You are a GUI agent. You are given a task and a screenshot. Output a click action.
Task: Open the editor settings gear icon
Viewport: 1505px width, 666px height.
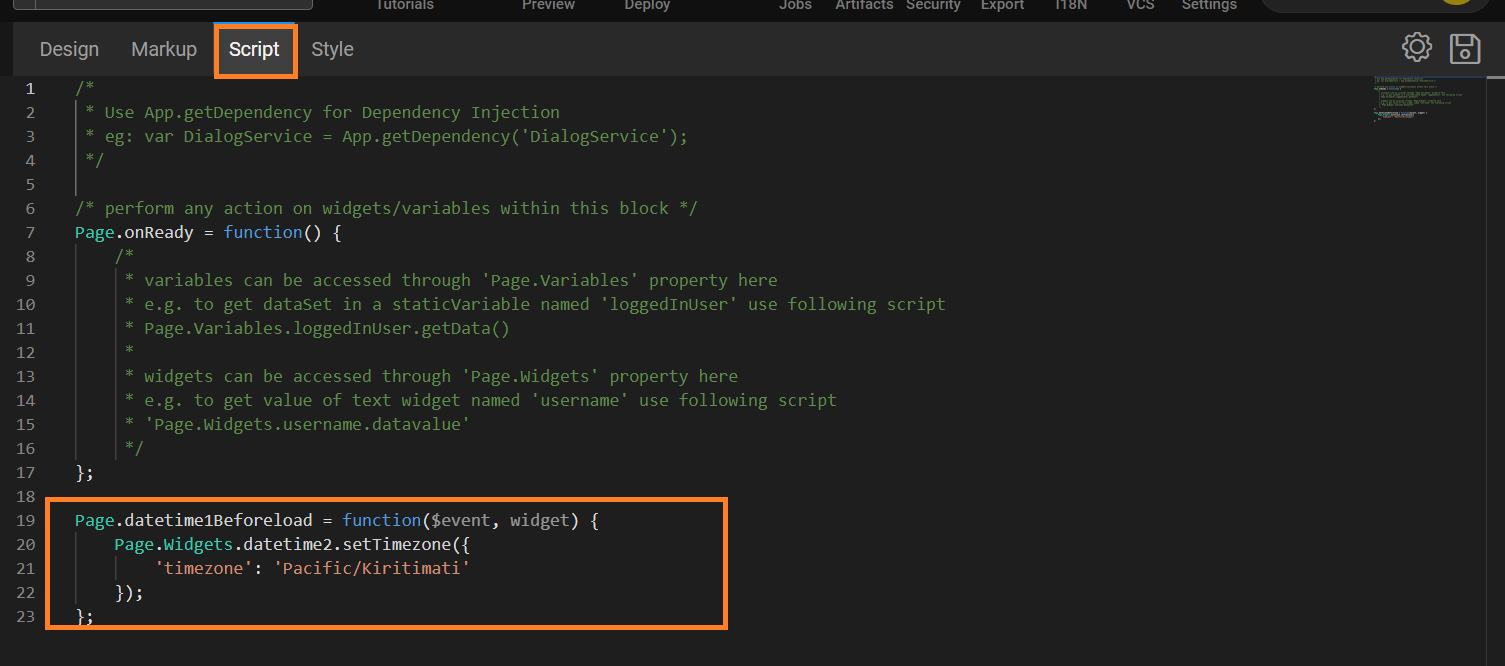(x=1416, y=46)
